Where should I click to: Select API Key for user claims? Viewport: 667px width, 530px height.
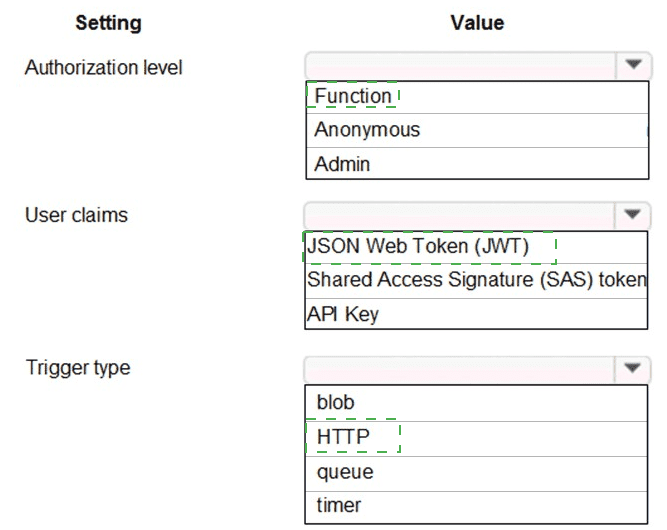point(343,314)
